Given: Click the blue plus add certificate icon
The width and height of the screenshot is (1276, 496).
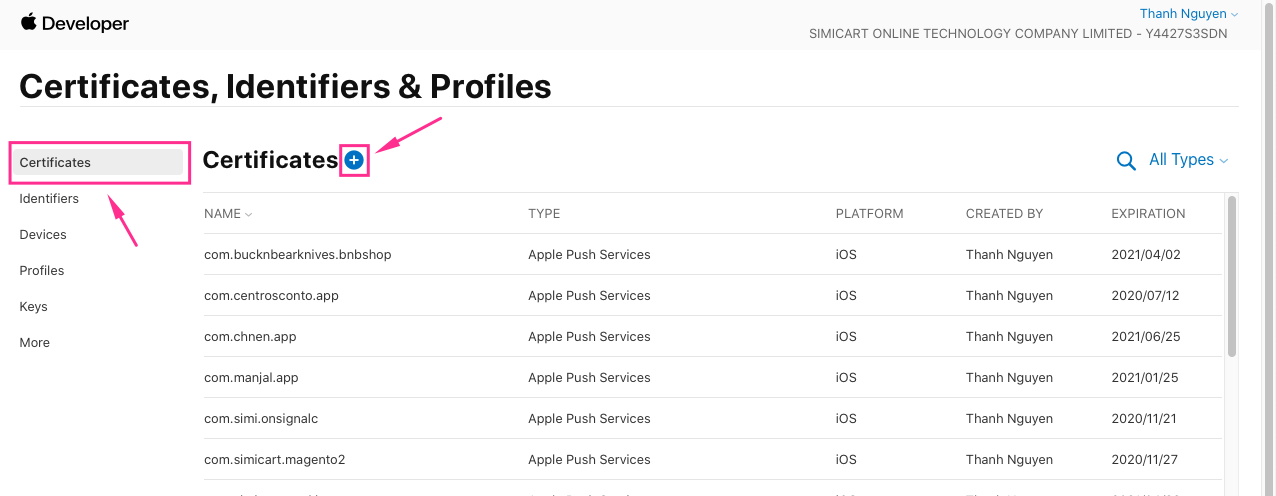Looking at the screenshot, I should point(354,159).
